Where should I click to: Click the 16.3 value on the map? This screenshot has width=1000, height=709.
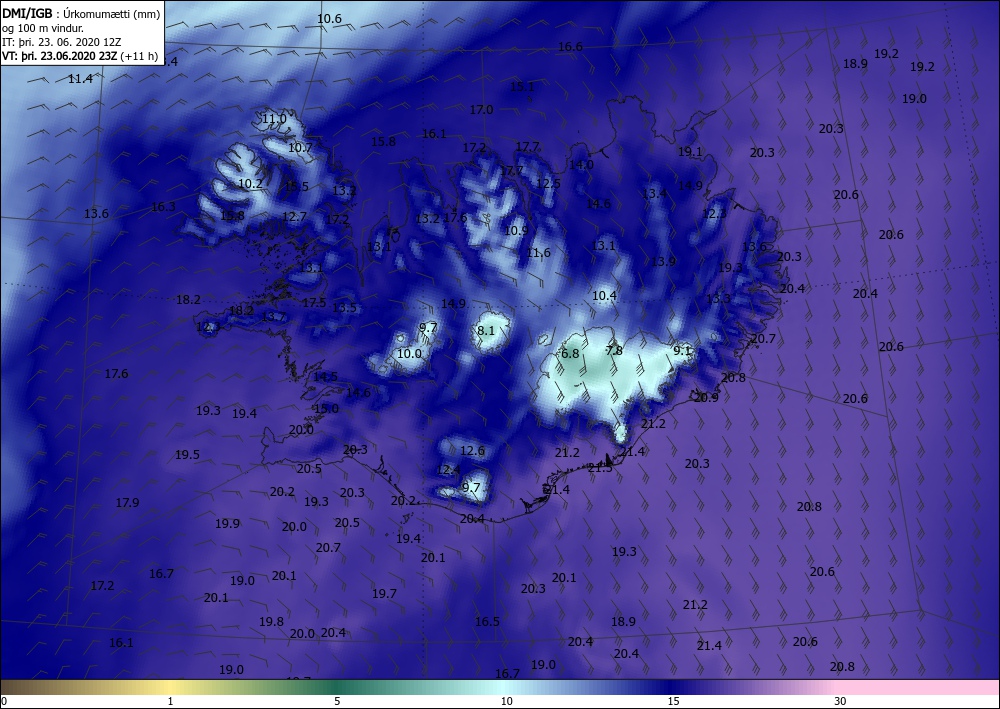click(x=163, y=207)
